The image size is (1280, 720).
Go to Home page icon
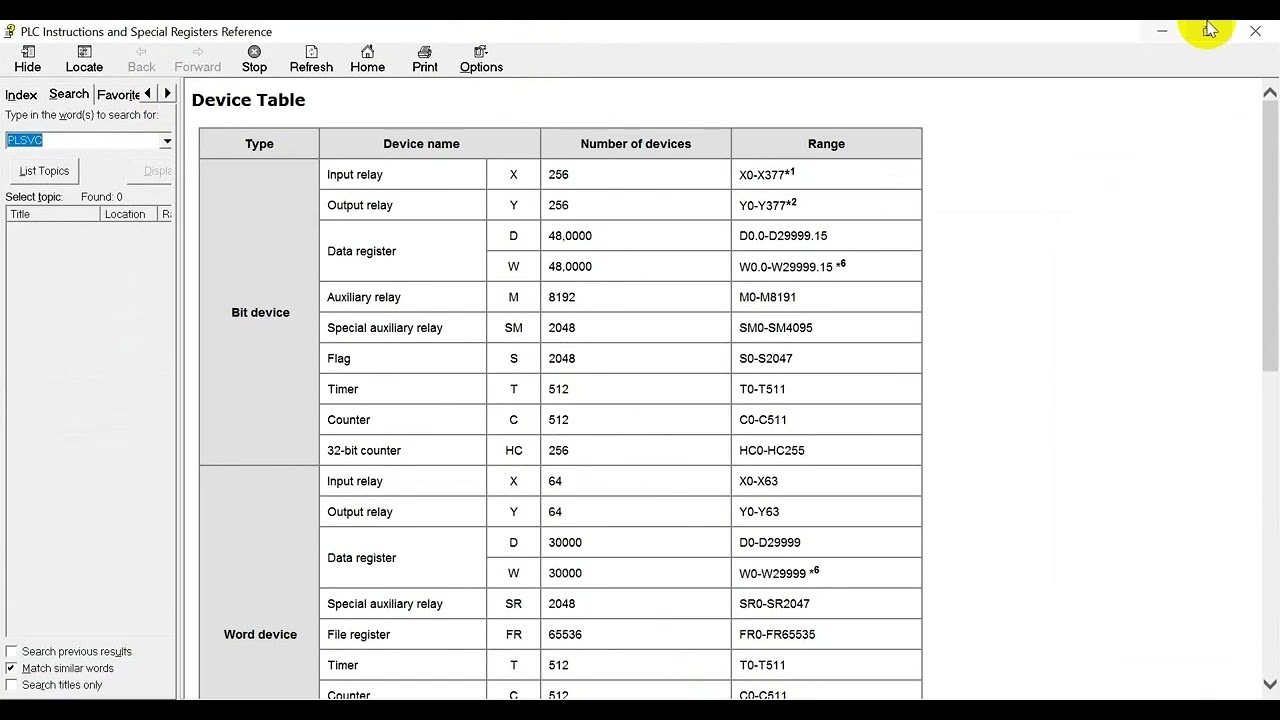[367, 59]
